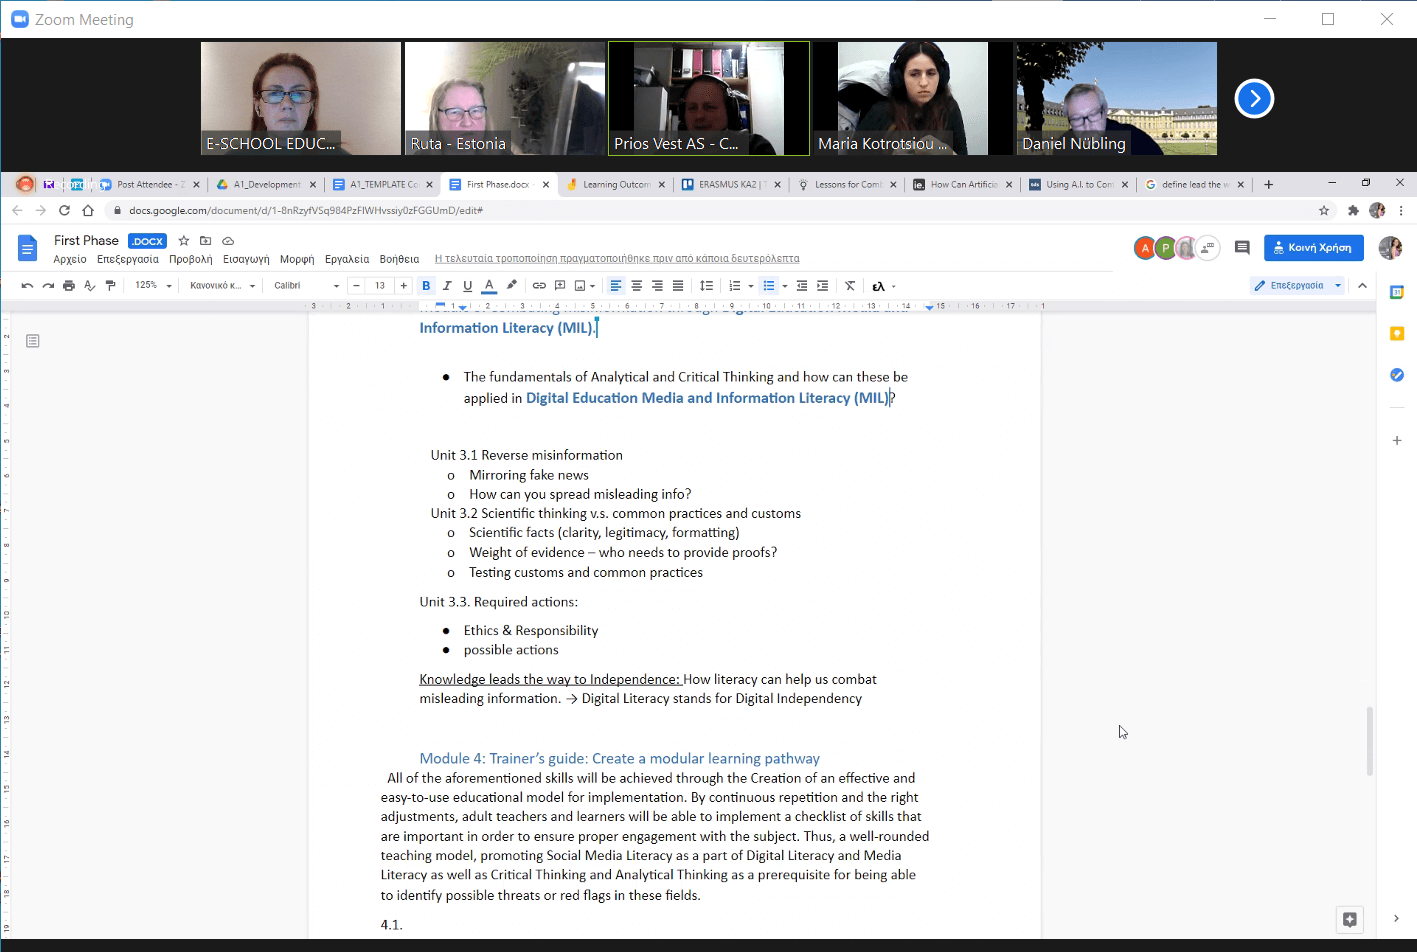Open the Calibri font dropdown
This screenshot has height=952, width=1417.
[x=306, y=286]
